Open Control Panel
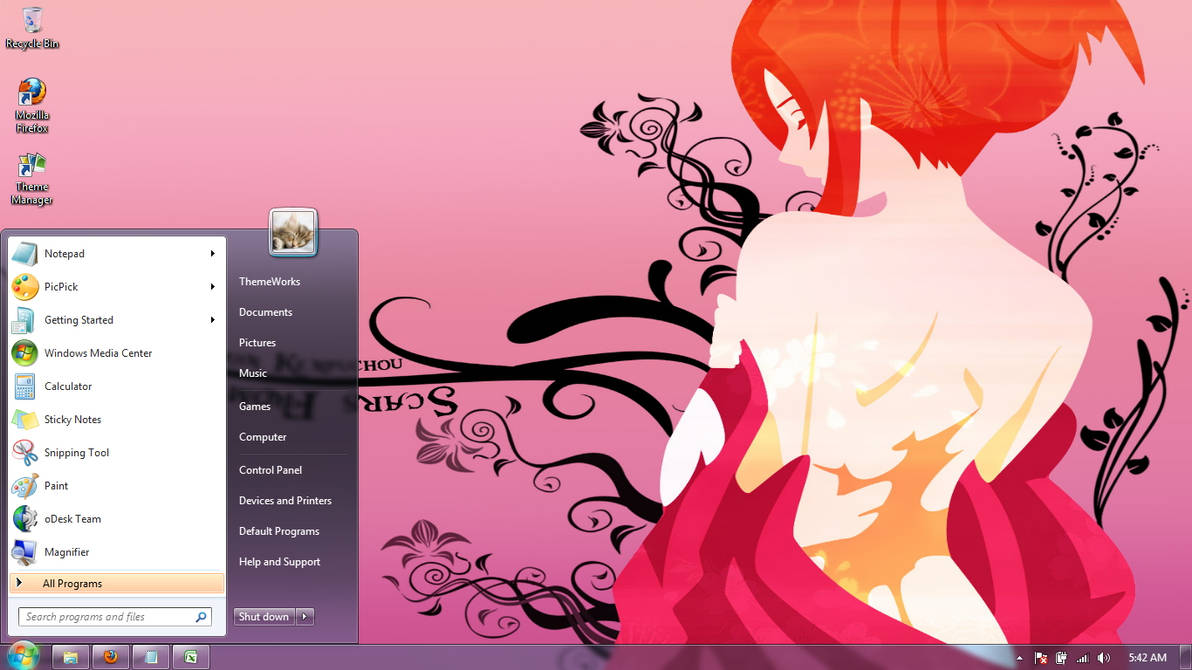Image resolution: width=1192 pixels, height=670 pixels. [270, 470]
